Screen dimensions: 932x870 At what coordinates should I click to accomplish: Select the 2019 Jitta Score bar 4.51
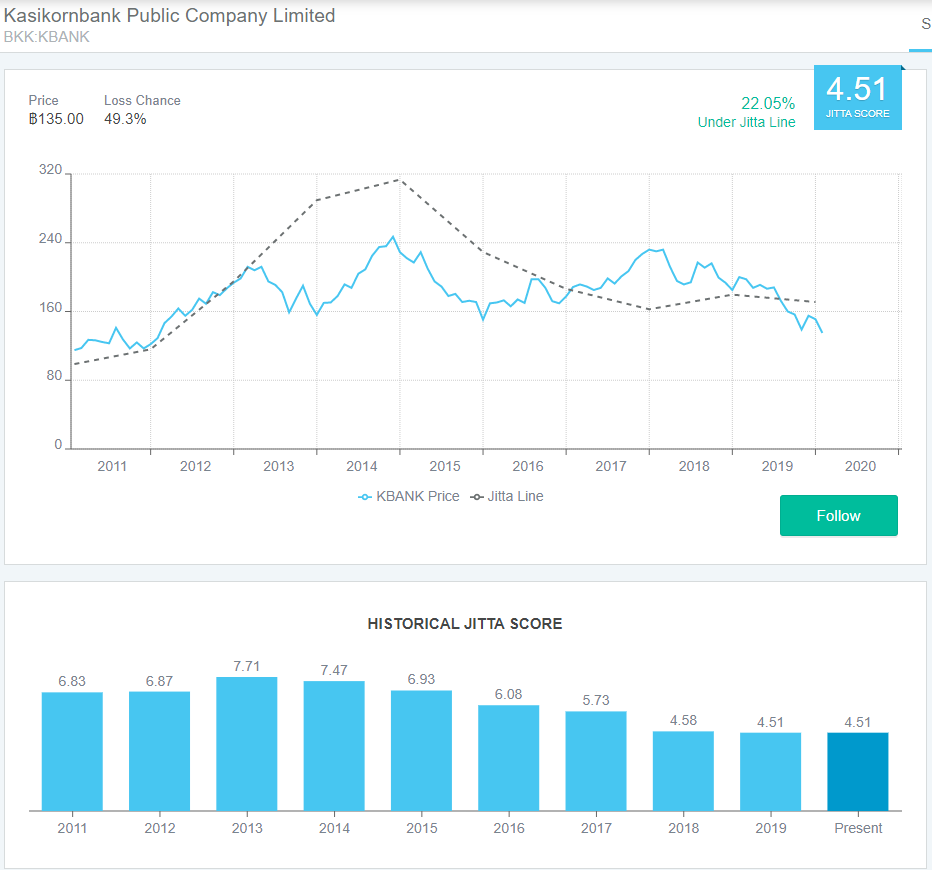pos(771,771)
